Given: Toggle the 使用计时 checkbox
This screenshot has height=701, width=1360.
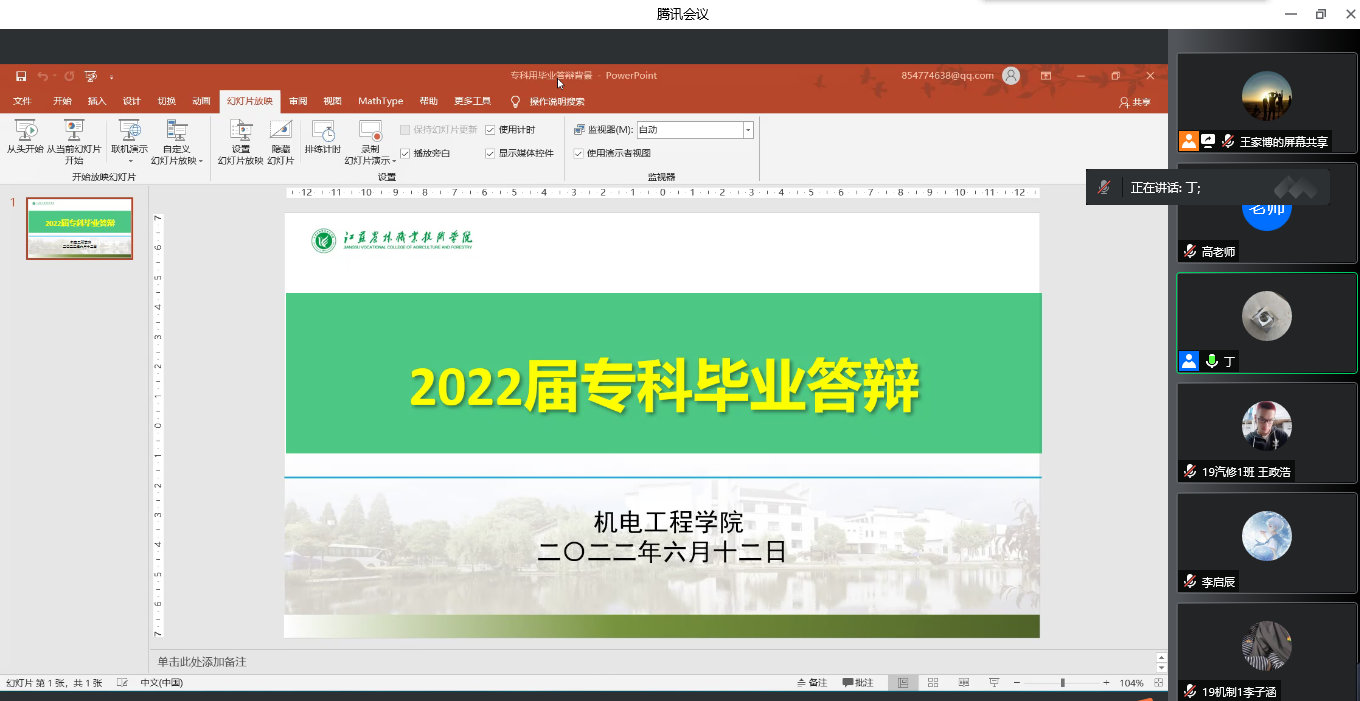Looking at the screenshot, I should point(491,130).
